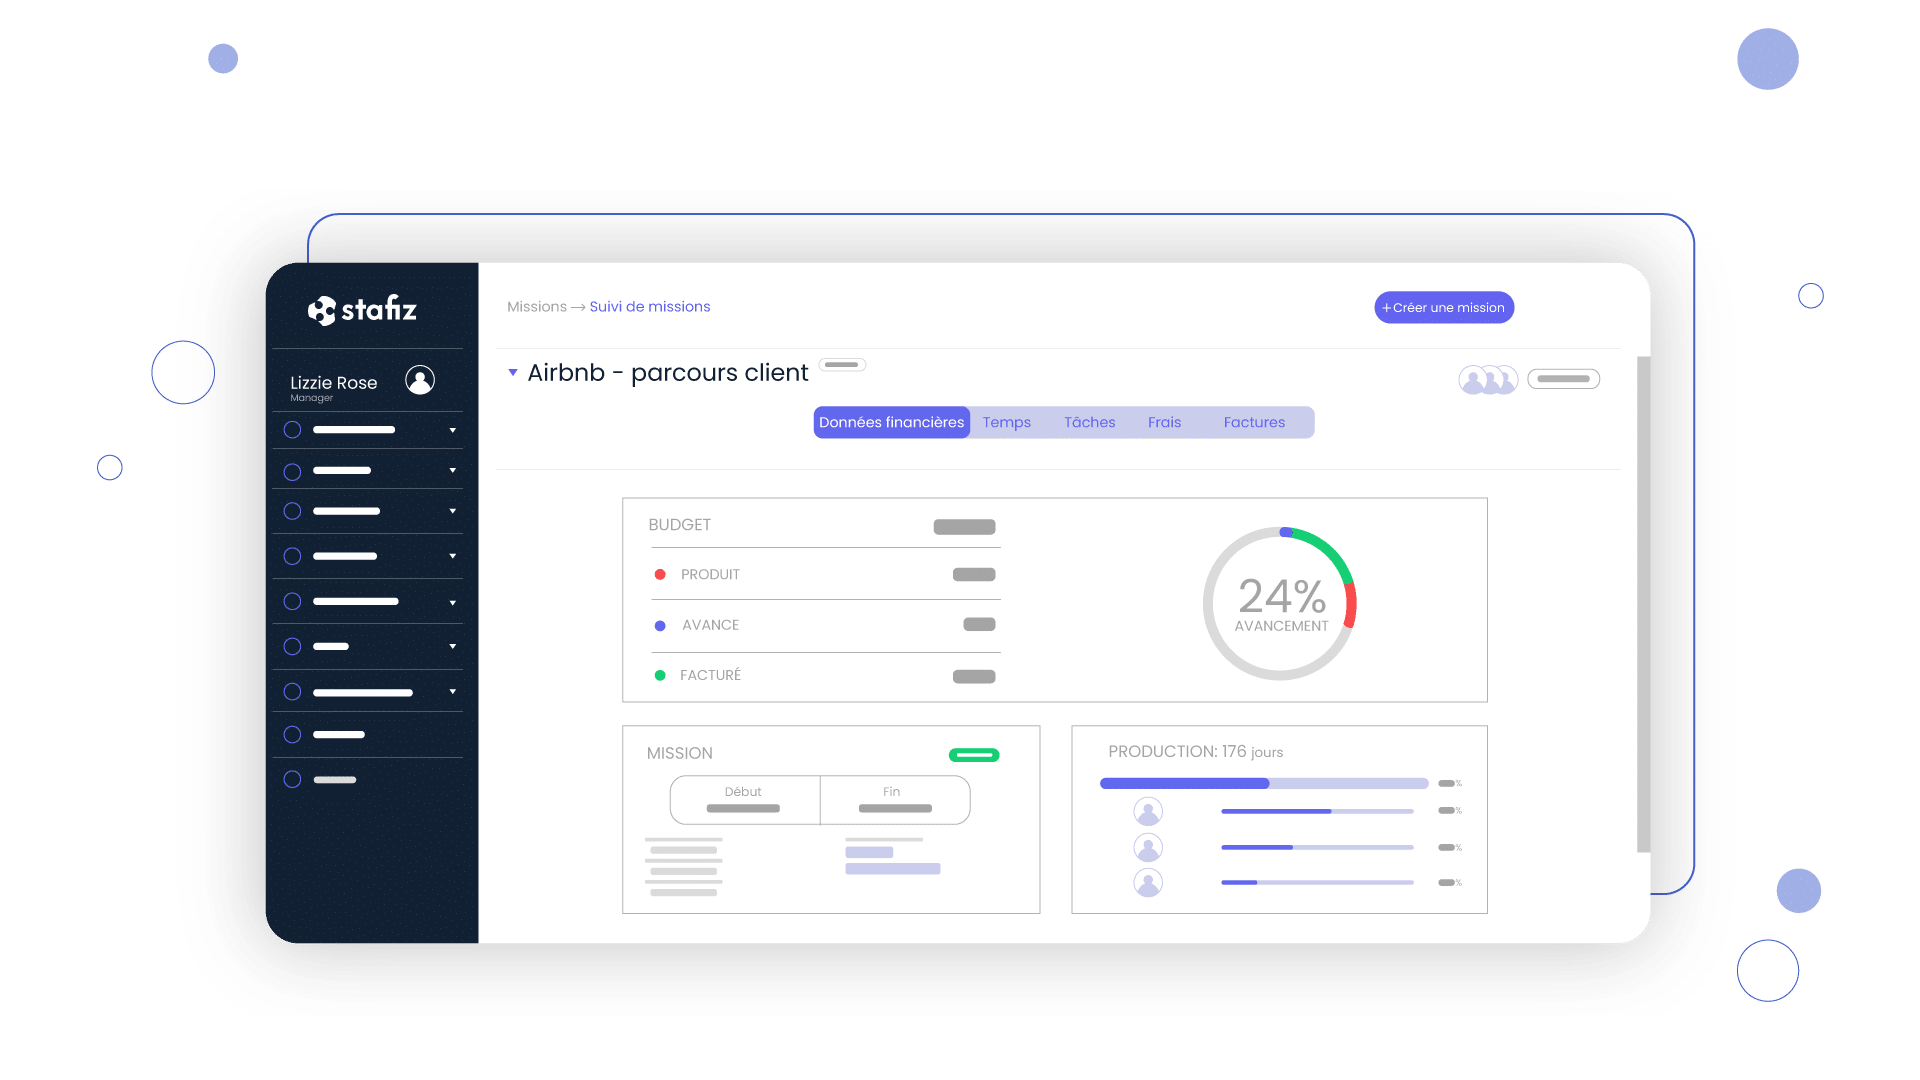
Task: Go to Missions breadcrumb
Action: click(537, 307)
